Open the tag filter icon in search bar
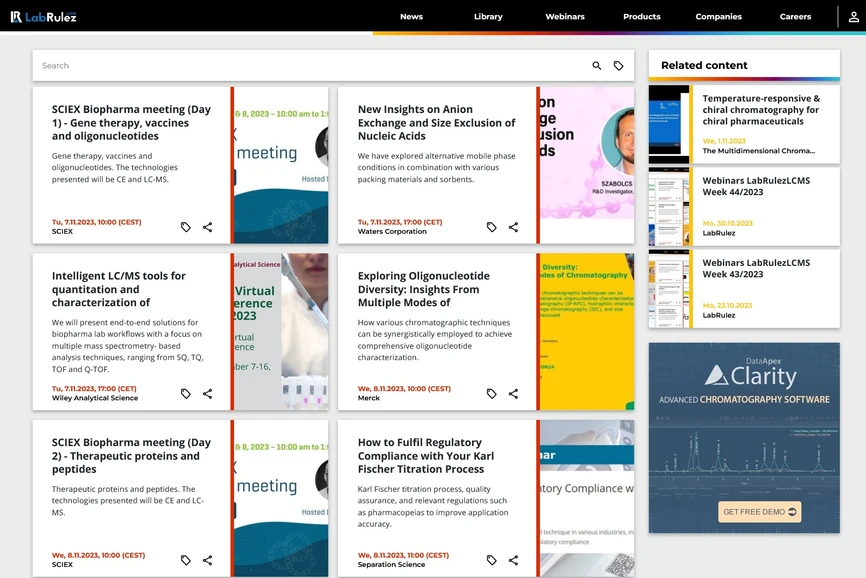This screenshot has height=578, width=866. (x=619, y=66)
